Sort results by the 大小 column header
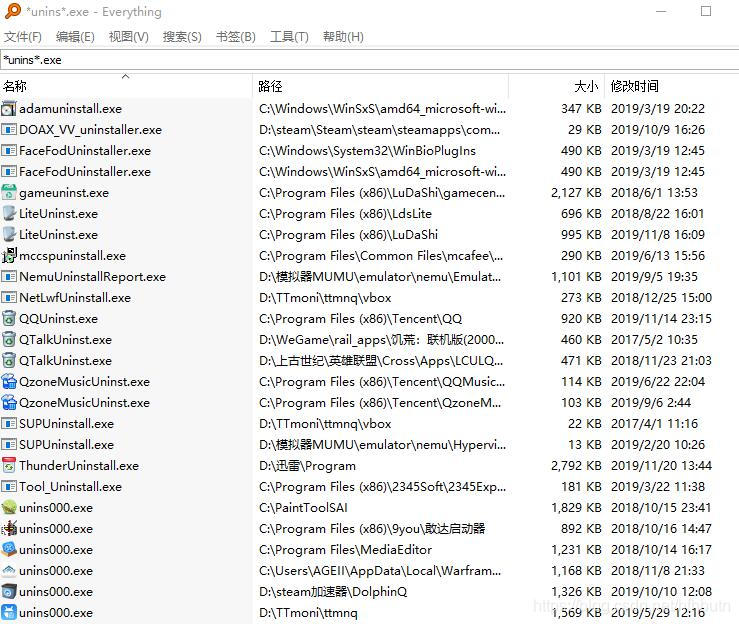Screen dimensions: 739x624 coord(557,86)
